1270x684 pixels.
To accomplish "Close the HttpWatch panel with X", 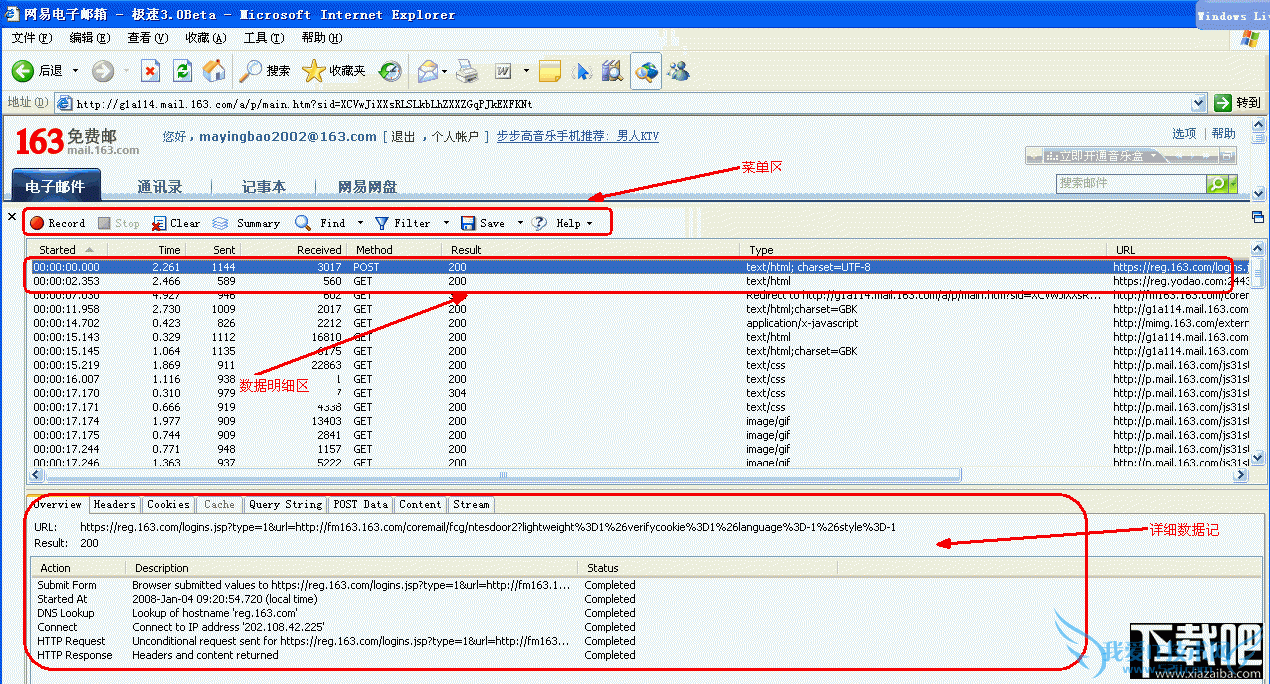I will tap(12, 217).
